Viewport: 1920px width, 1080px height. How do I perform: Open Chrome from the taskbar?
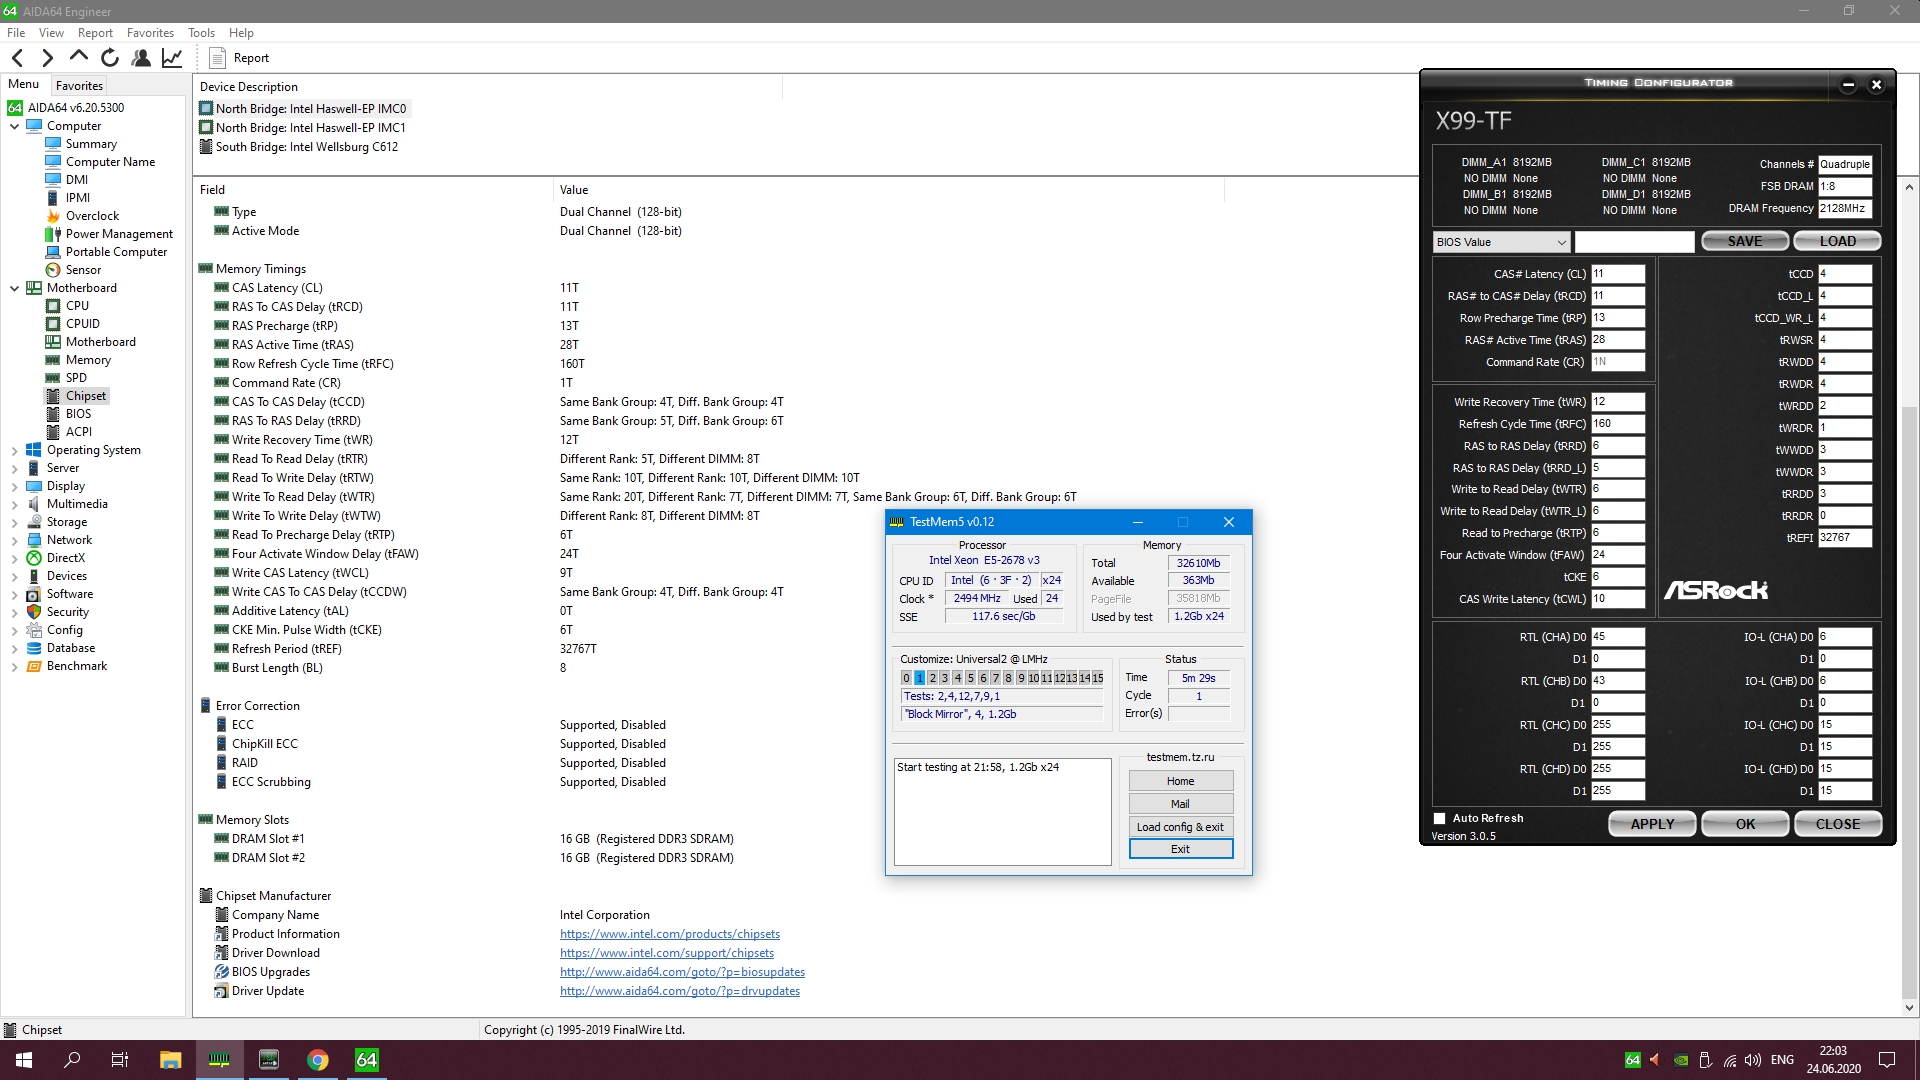(318, 1060)
